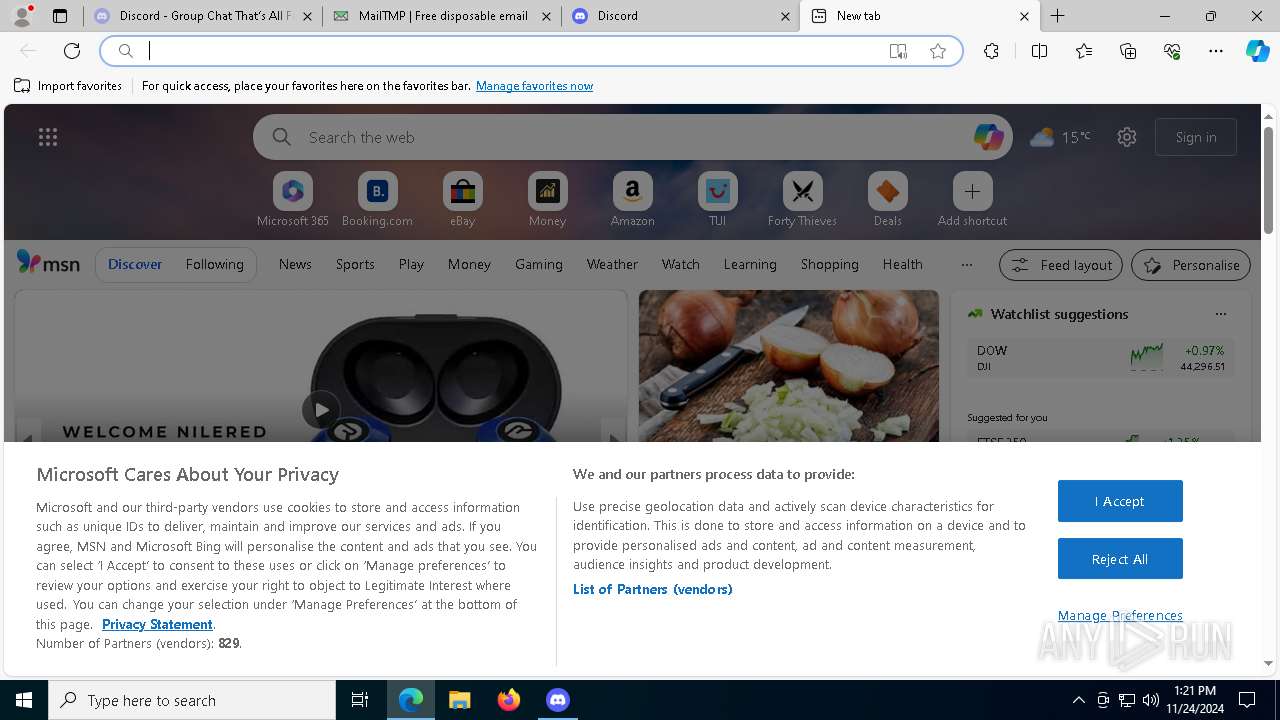This screenshot has height=720, width=1280.
Task: Focus the browser address bar
Action: click(x=530, y=51)
